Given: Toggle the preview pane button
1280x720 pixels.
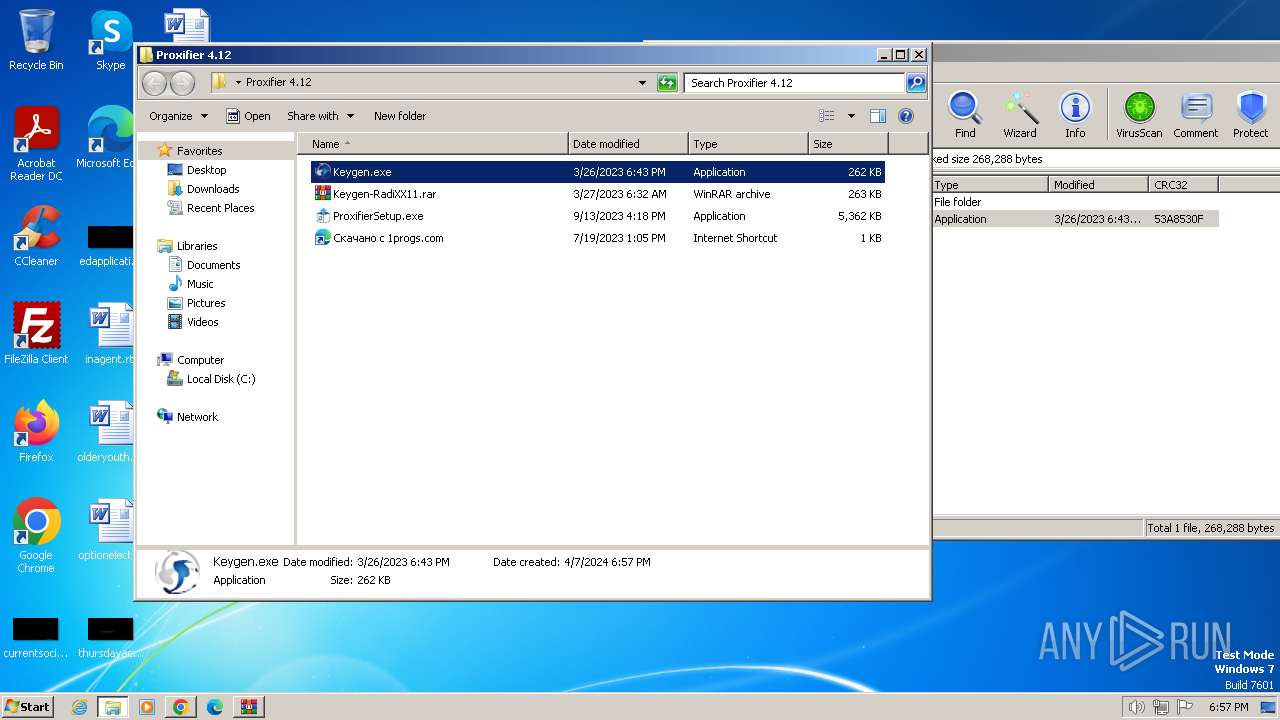Looking at the screenshot, I should 877,116.
